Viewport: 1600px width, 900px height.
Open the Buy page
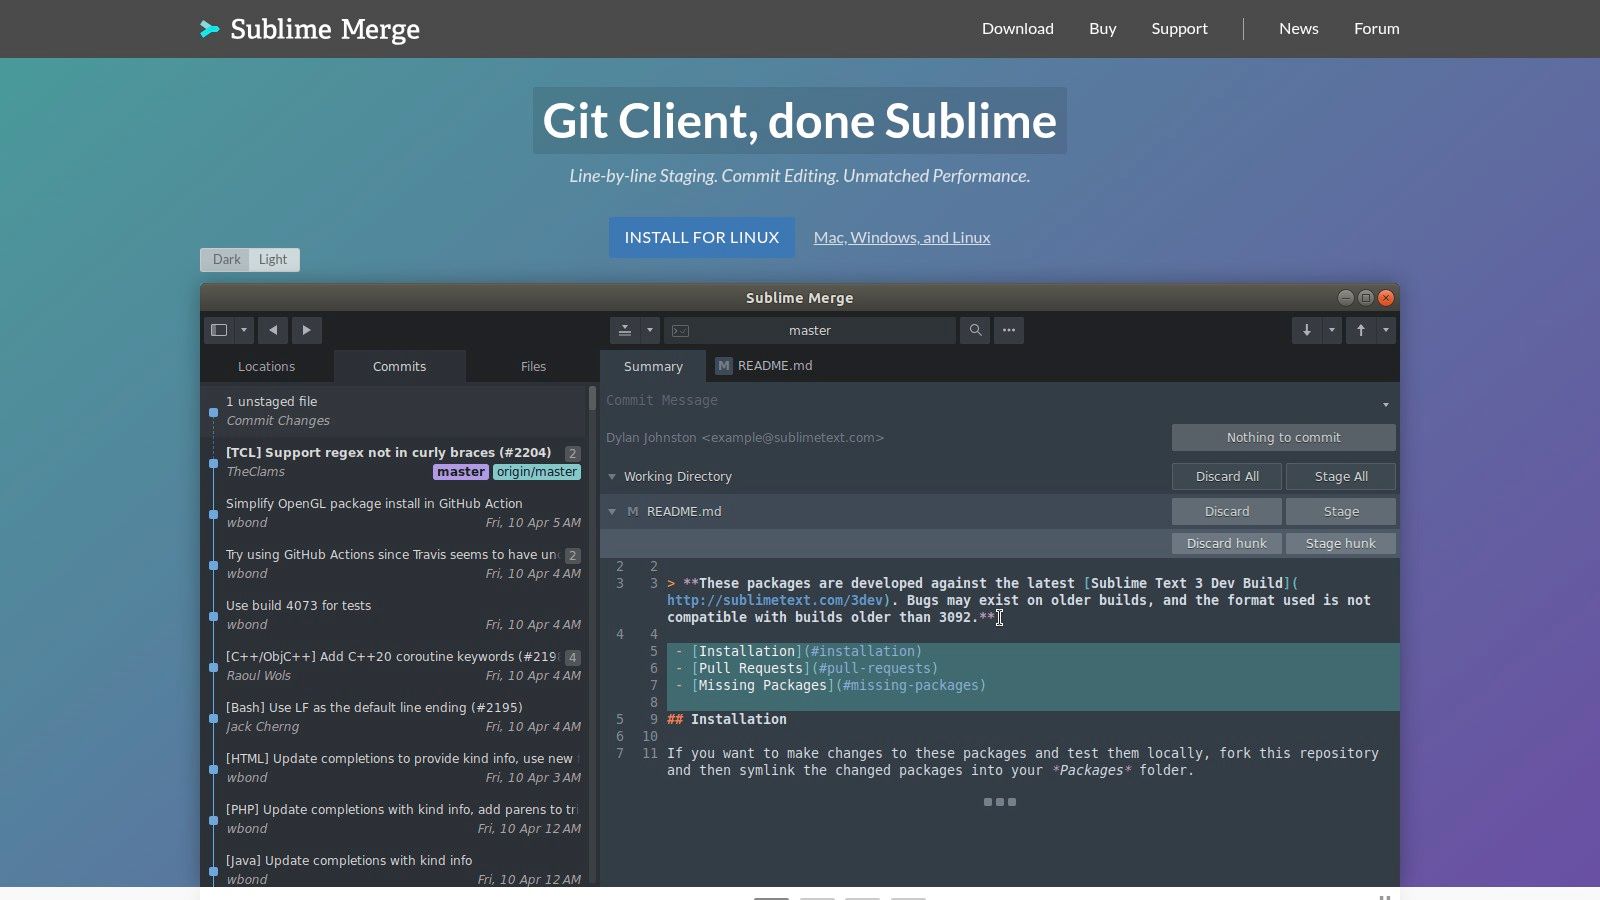click(x=1102, y=28)
